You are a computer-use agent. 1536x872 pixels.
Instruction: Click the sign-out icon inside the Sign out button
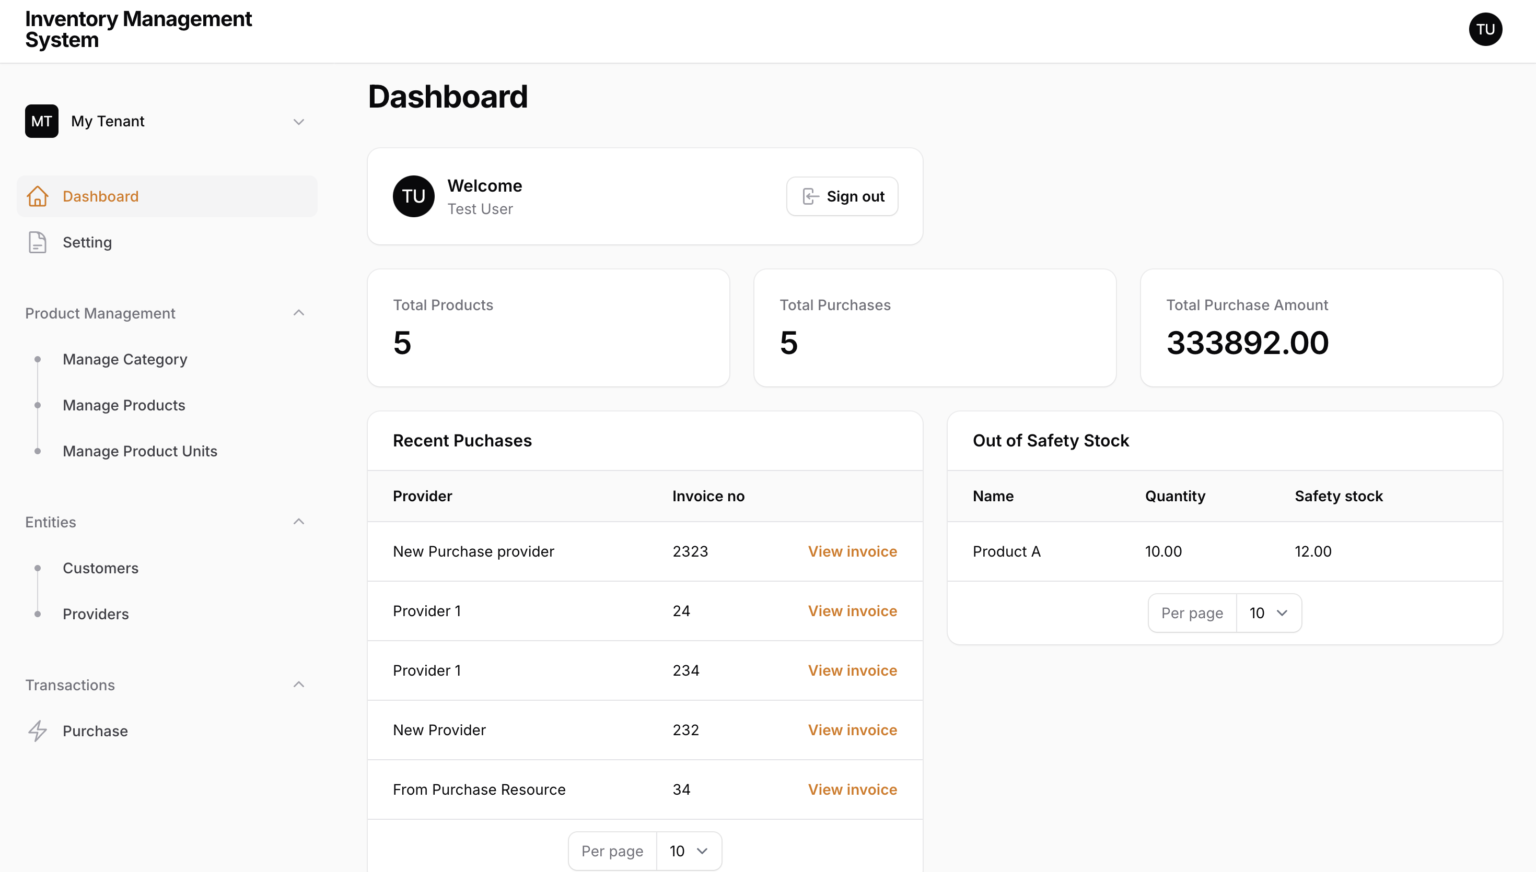point(809,196)
